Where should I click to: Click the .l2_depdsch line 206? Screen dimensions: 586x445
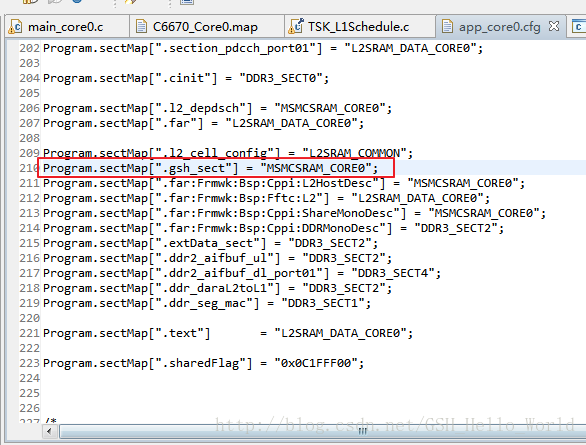[x=218, y=108]
